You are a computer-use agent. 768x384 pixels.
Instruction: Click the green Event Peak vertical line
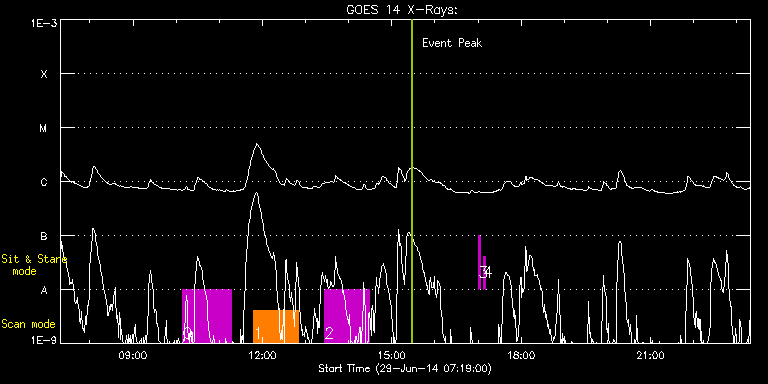click(412, 181)
